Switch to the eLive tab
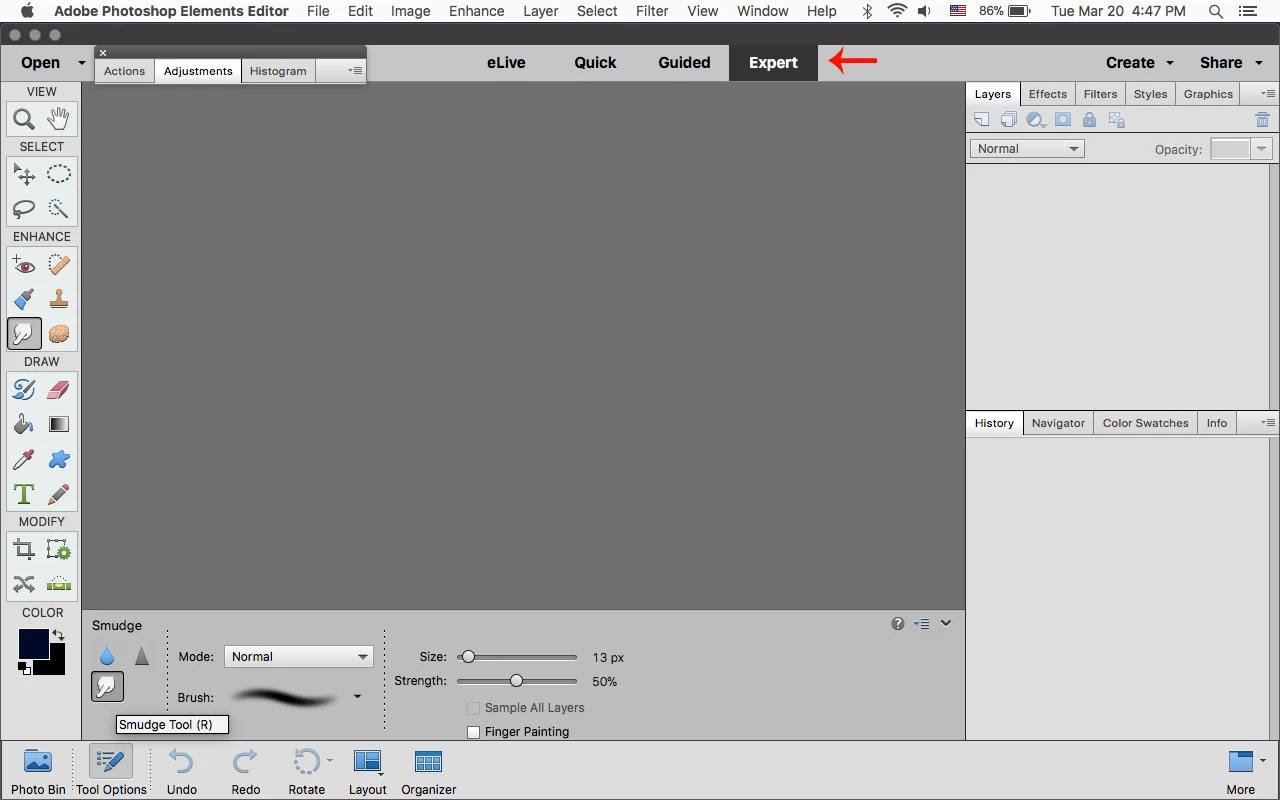Screen dimensions: 1280x800 point(506,62)
